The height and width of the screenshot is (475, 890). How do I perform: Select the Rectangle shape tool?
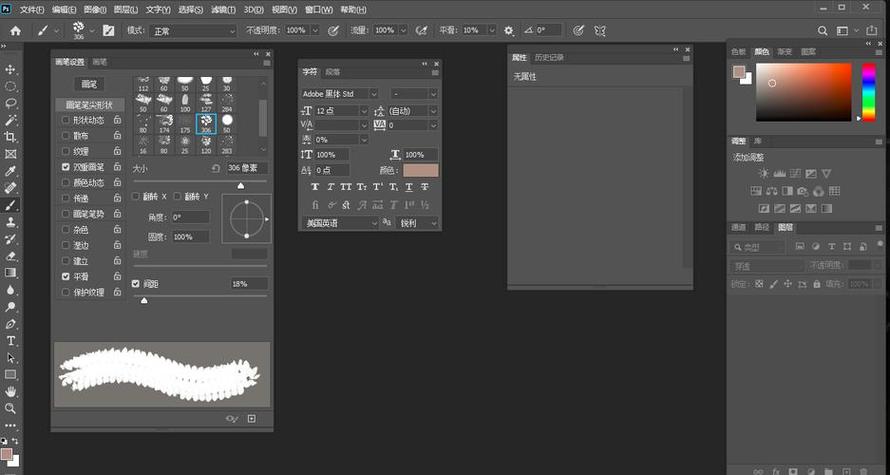point(10,375)
